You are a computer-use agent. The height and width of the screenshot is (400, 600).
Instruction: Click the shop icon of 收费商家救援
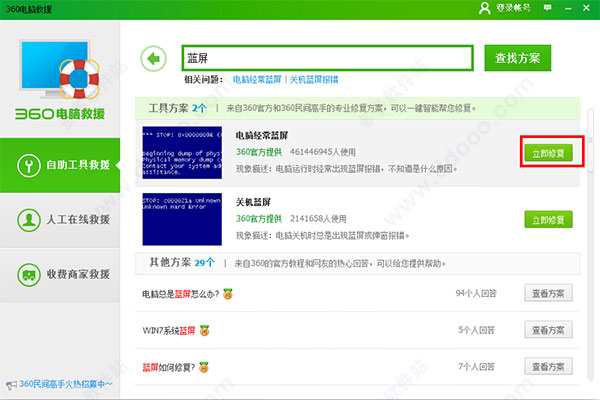(29, 275)
